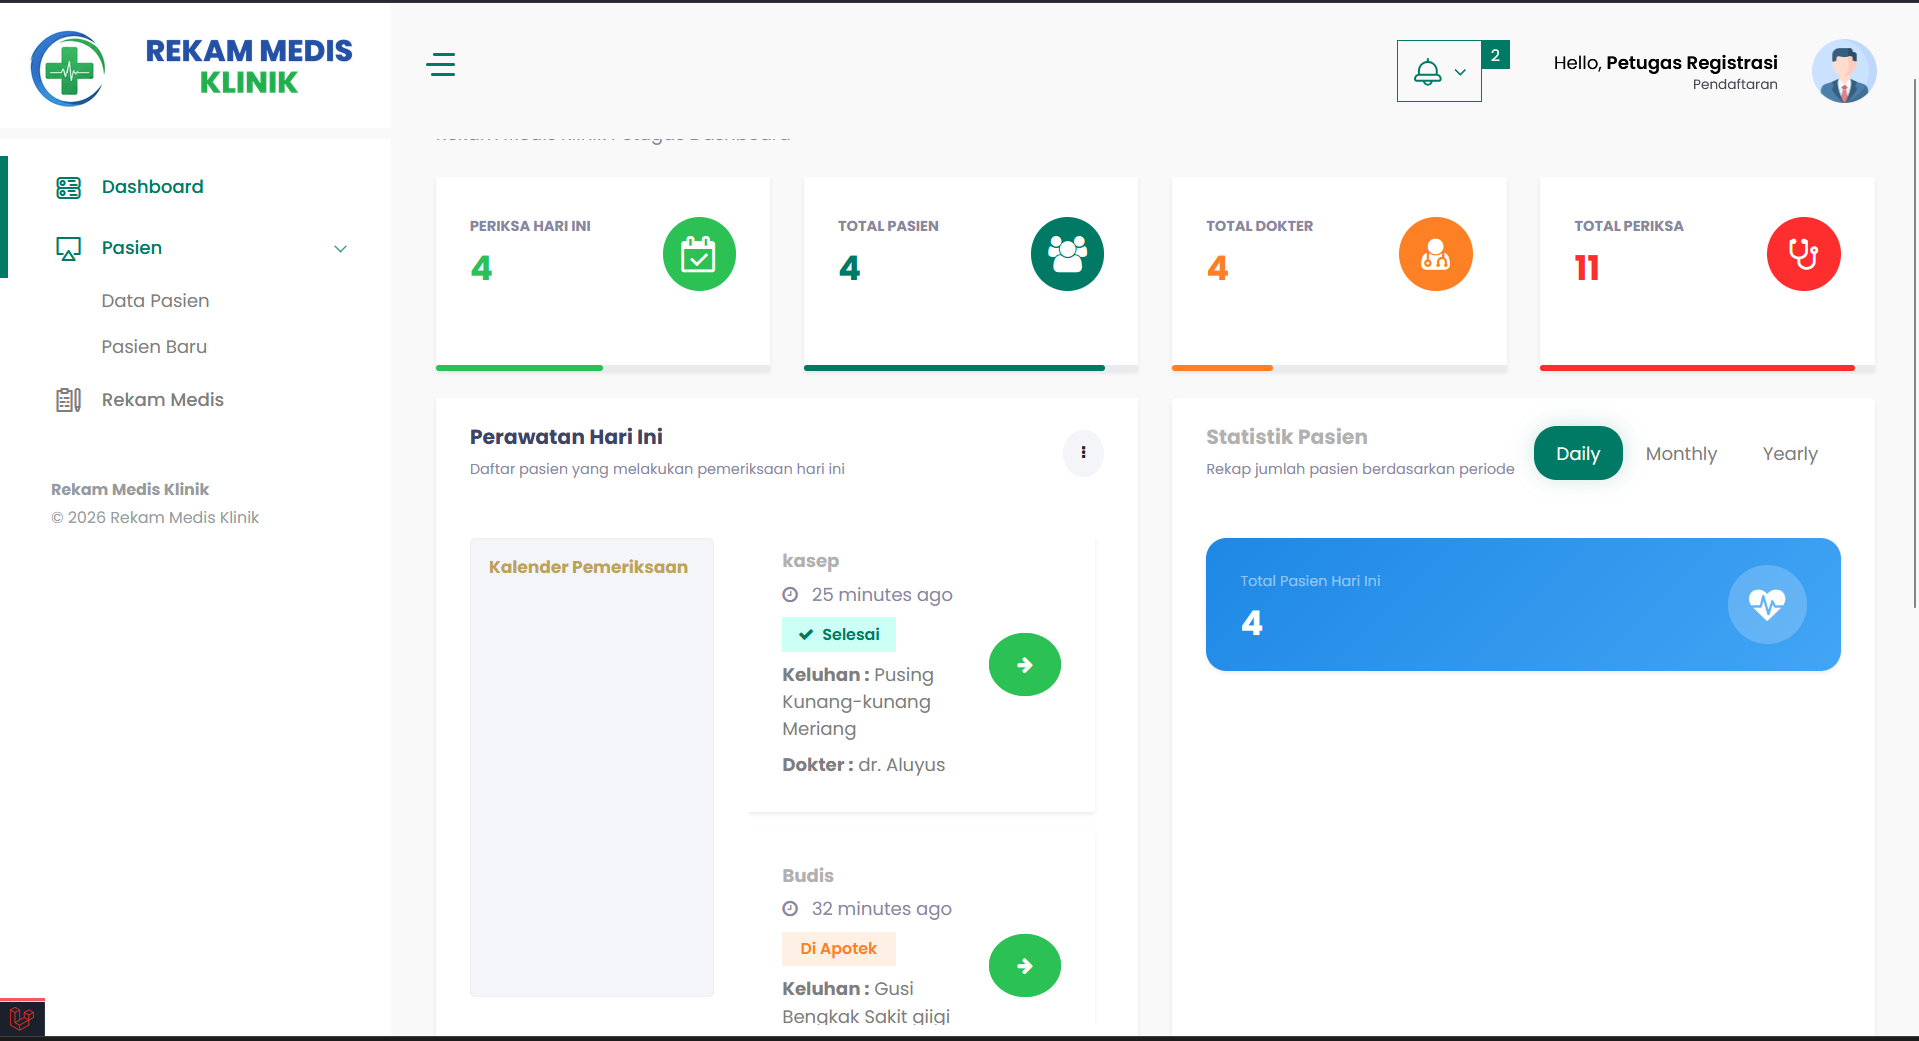Open the three-dot options for Perawatan Hari Ini
Viewport: 1919px width, 1041px height.
coord(1083,453)
